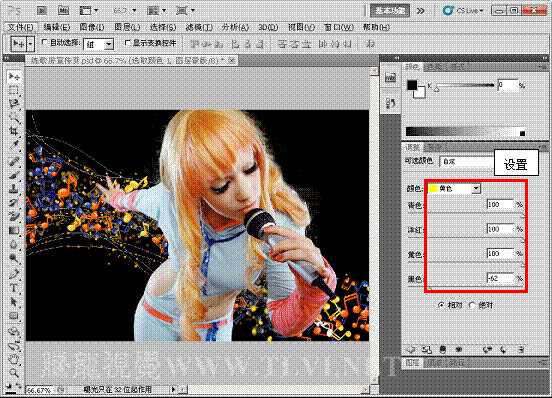This screenshot has width=552, height=398.
Task: Select the Lasso tool
Action: tap(14, 103)
